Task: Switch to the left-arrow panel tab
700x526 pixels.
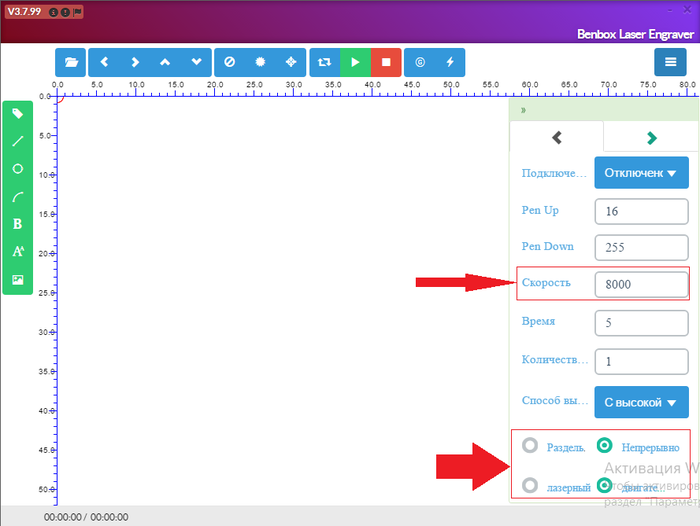Action: [x=557, y=138]
